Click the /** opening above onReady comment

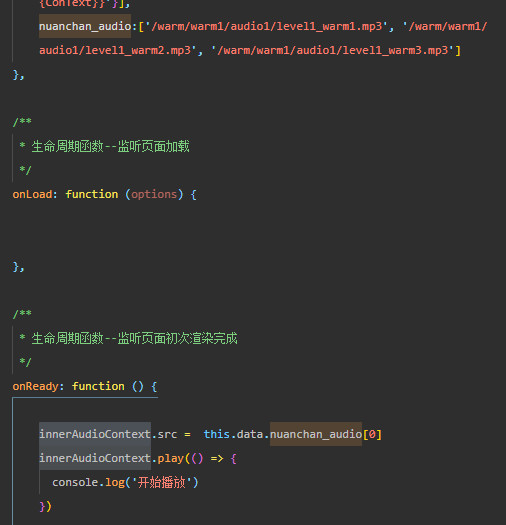click(x=22, y=314)
